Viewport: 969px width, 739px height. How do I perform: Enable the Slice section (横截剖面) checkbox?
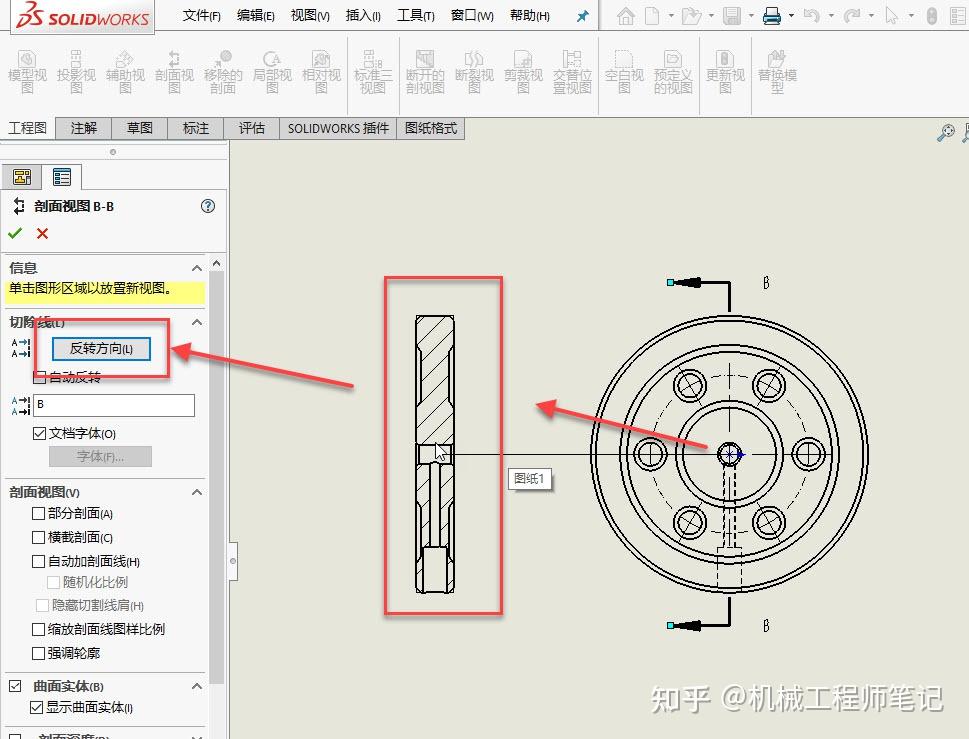pyautogui.click(x=38, y=538)
